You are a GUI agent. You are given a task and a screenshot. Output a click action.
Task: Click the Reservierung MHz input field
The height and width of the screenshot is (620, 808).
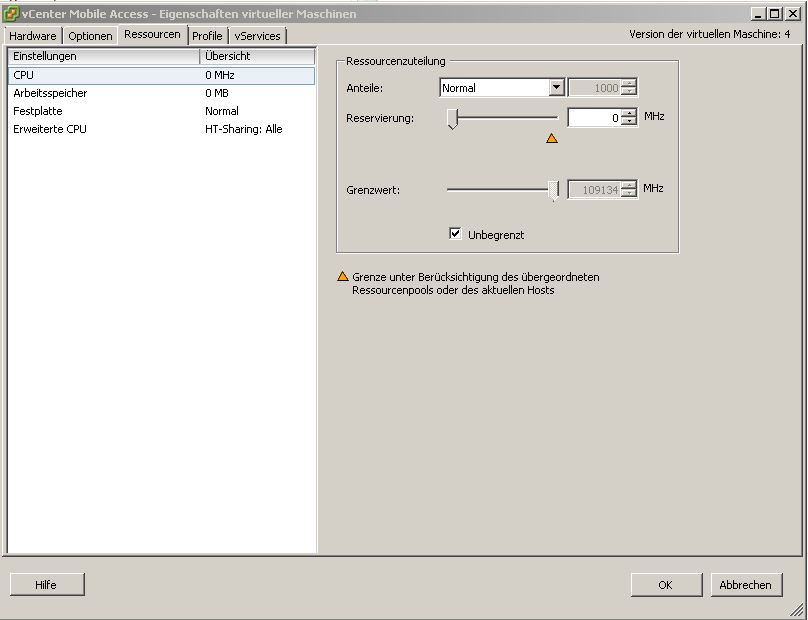click(x=594, y=118)
